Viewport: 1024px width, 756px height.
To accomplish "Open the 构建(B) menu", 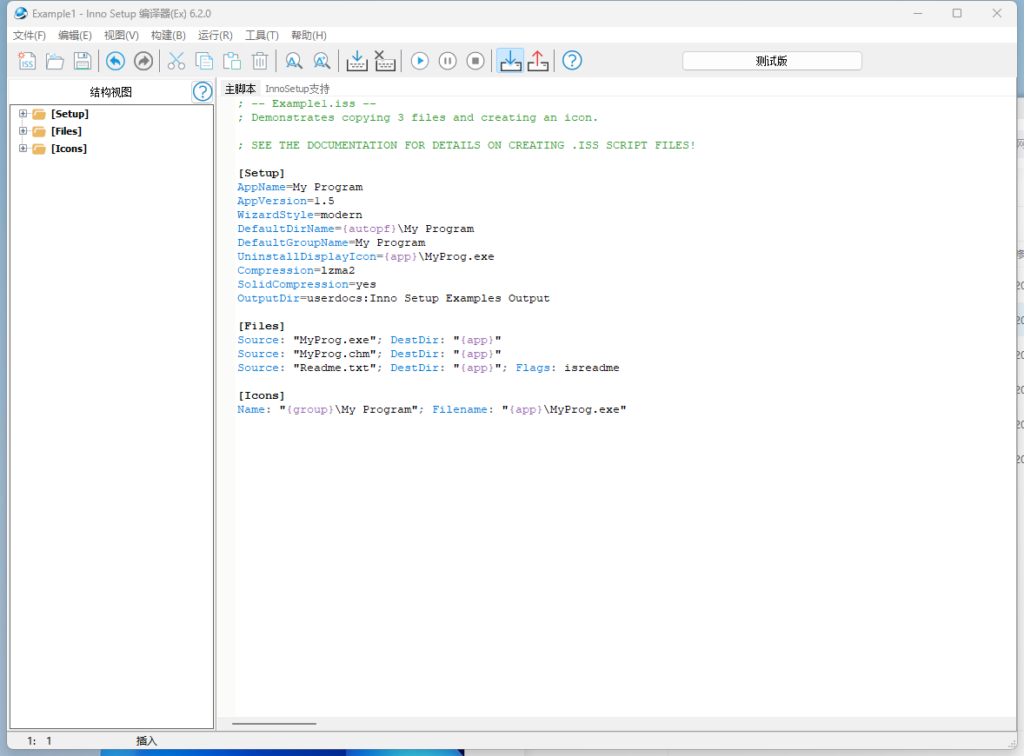I will [x=168, y=35].
